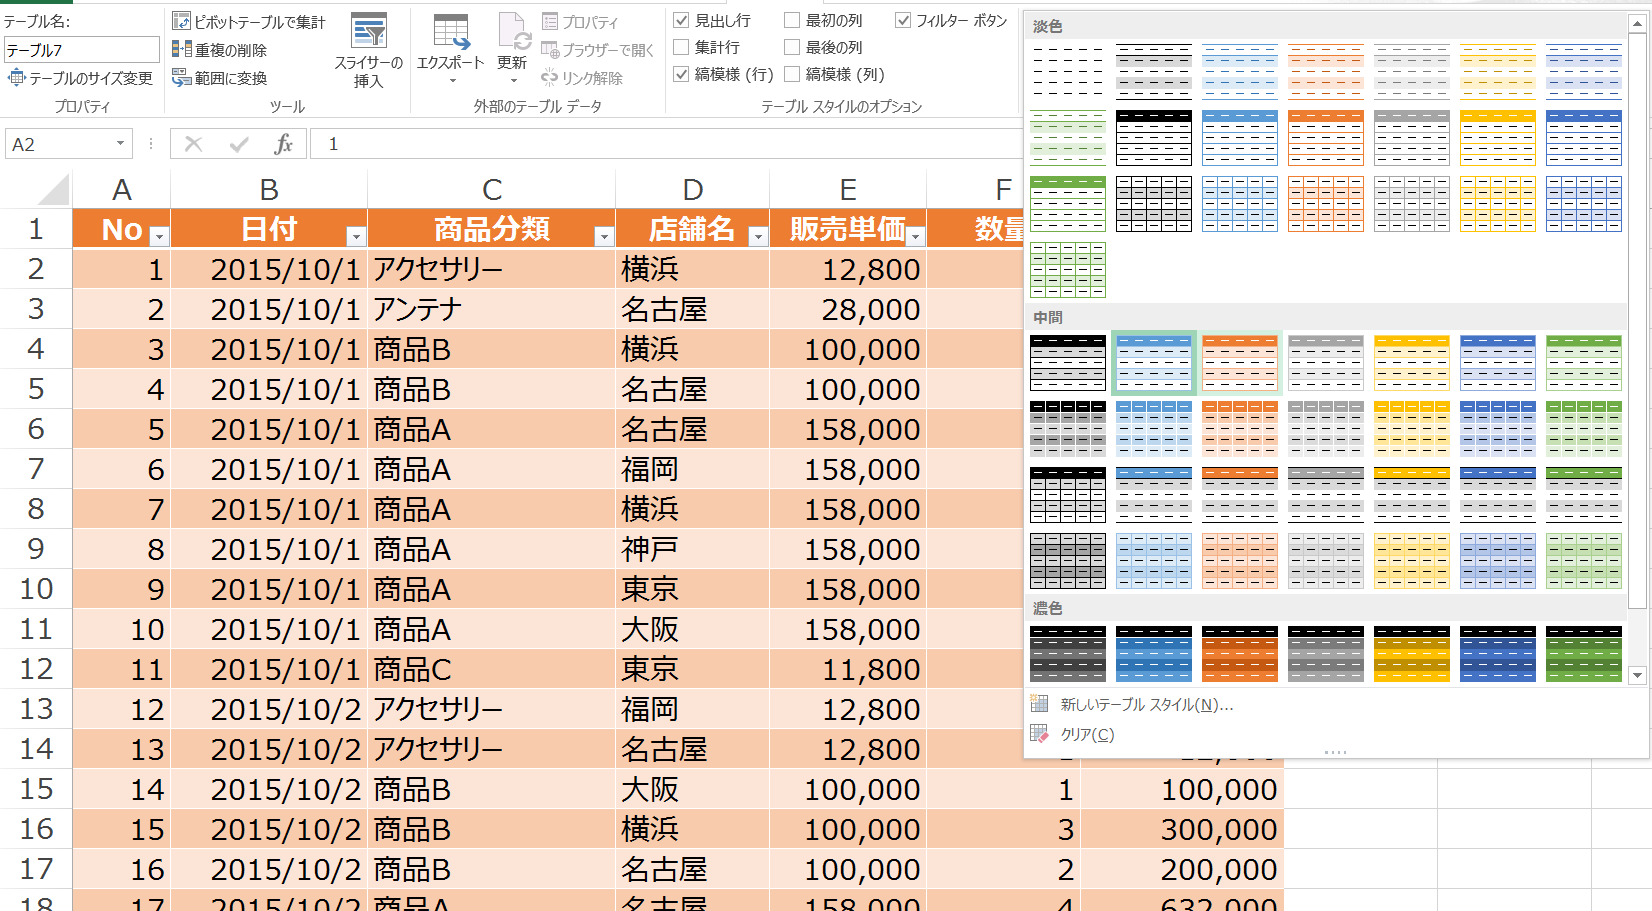Select the first black medium table style
The width and height of the screenshot is (1652, 911).
(x=1068, y=363)
